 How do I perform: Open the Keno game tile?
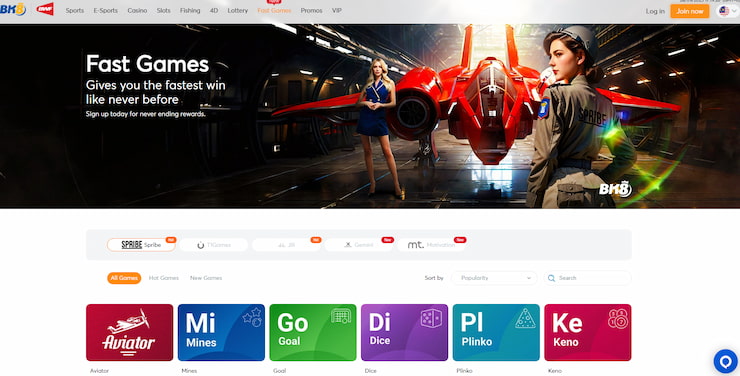[x=588, y=333]
